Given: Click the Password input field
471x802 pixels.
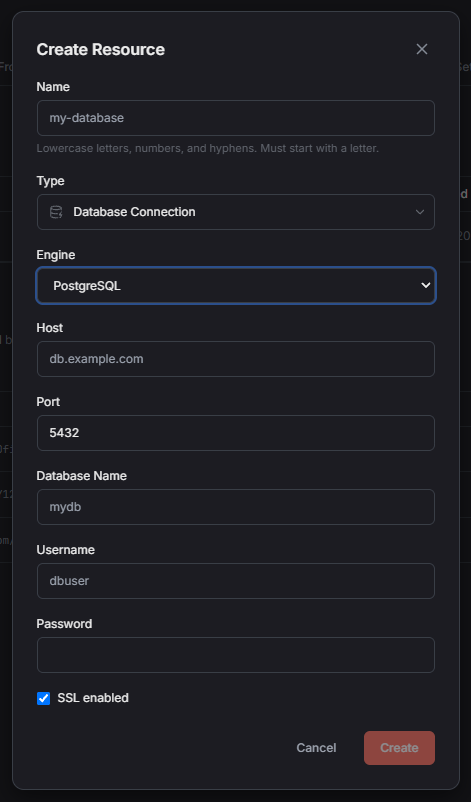Looking at the screenshot, I should (x=236, y=655).
